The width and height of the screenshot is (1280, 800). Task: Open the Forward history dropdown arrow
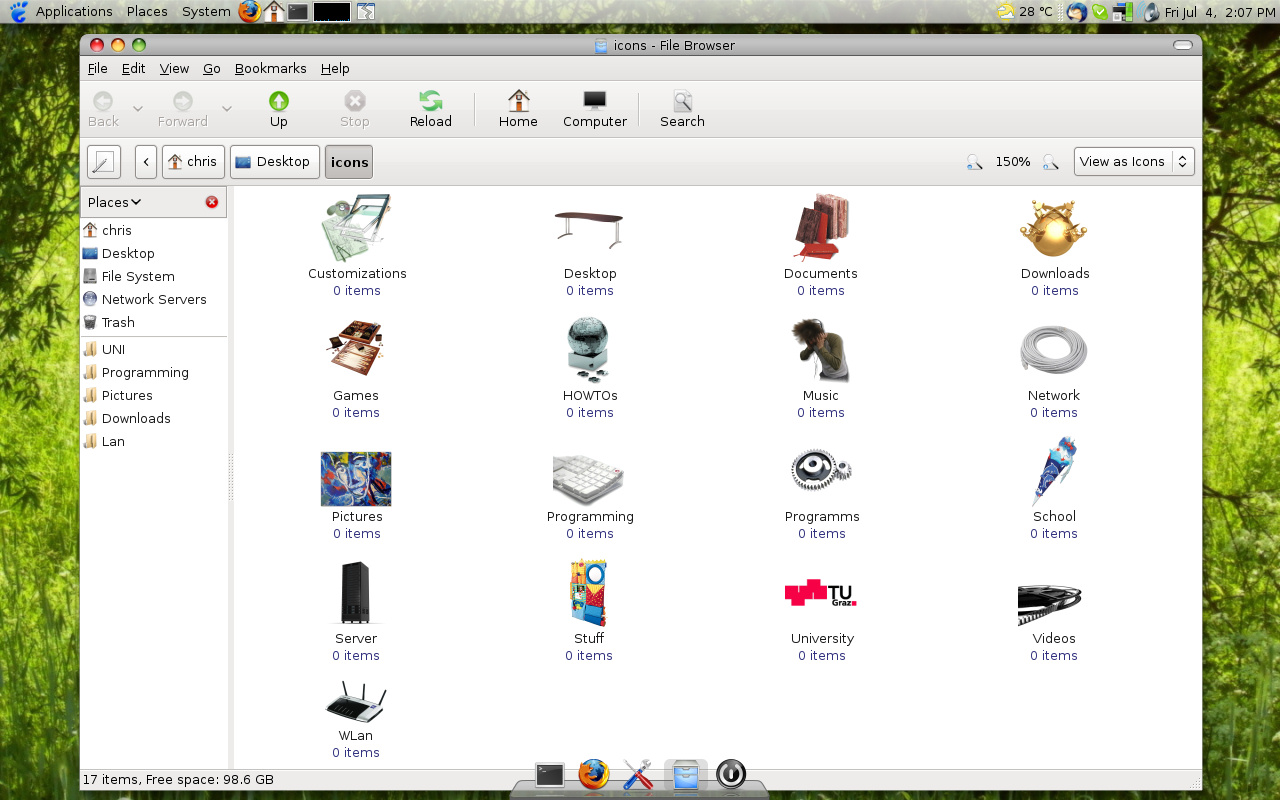point(227,109)
